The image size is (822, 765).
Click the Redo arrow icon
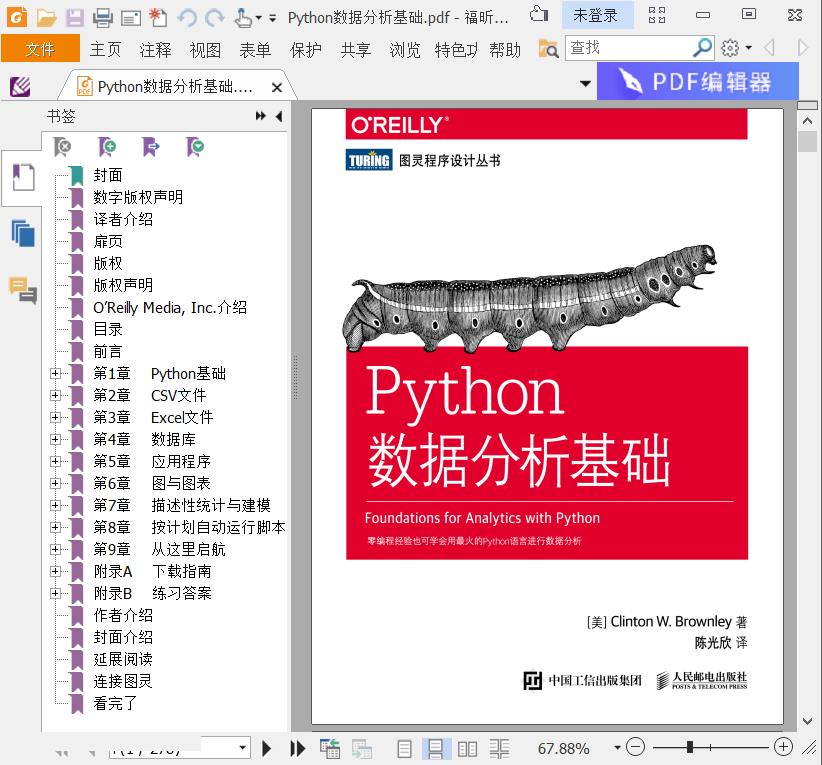pyautogui.click(x=214, y=18)
